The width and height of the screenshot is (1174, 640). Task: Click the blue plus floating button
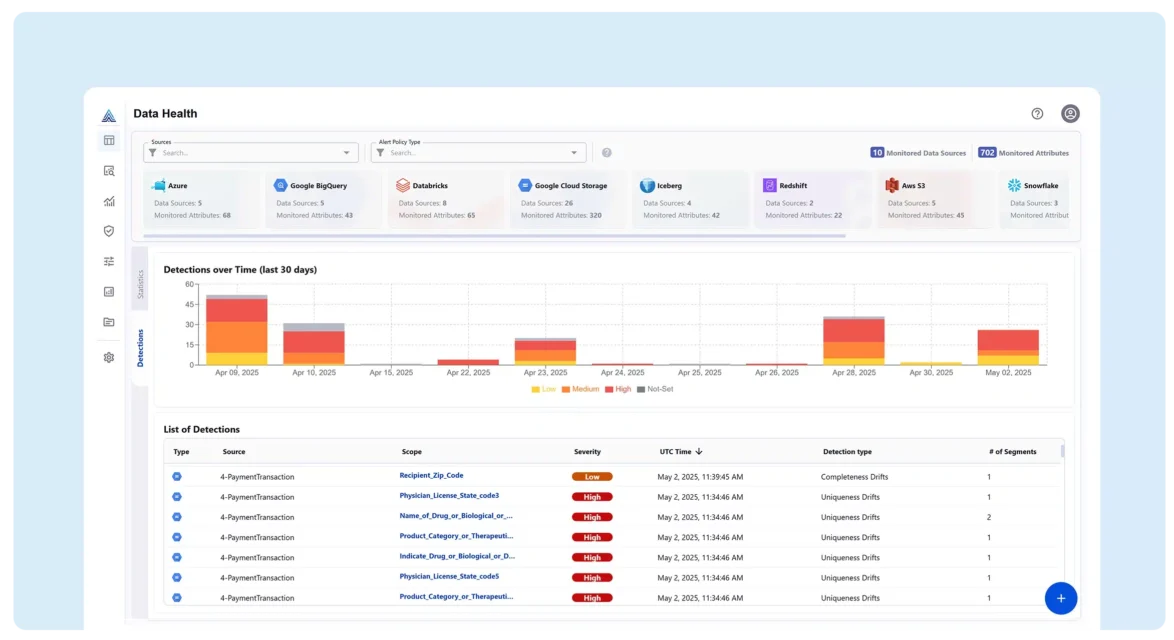click(1060, 598)
